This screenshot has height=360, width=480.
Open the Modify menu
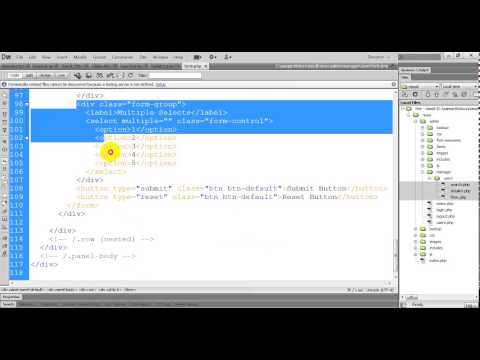tap(80, 57)
